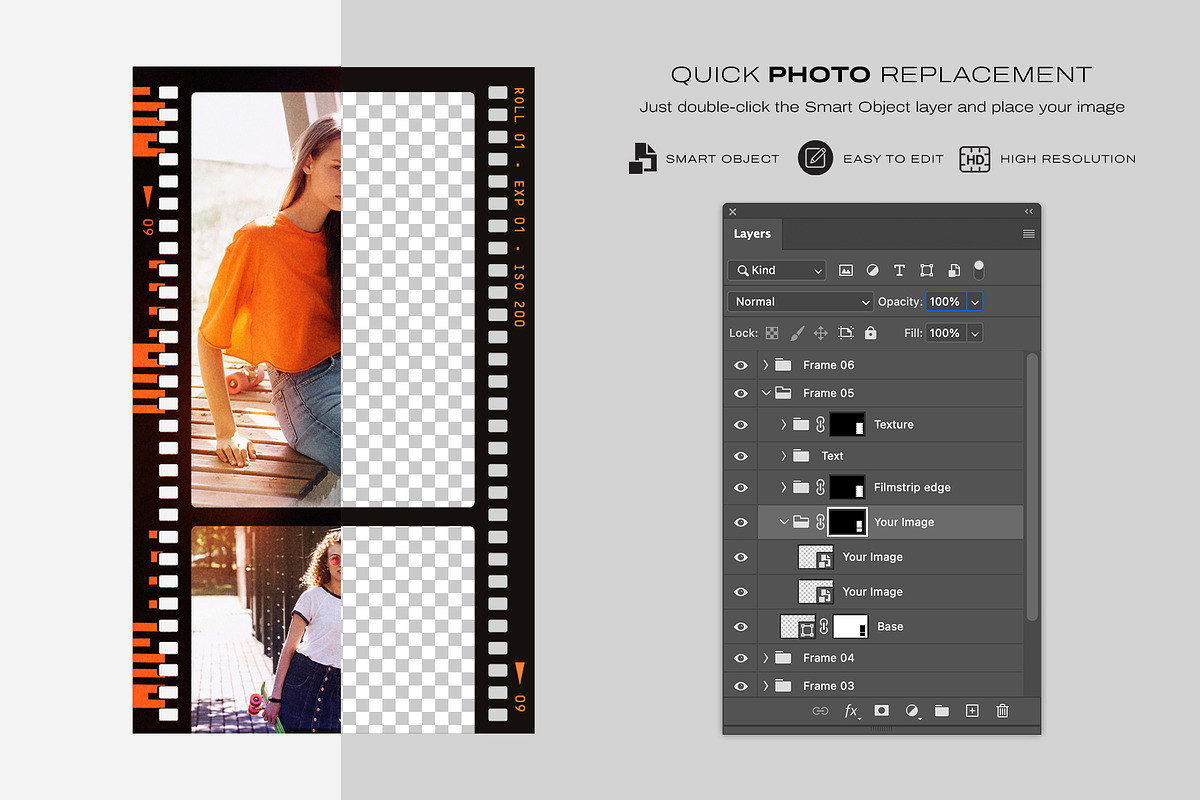Collapse the Your Image group

point(784,522)
